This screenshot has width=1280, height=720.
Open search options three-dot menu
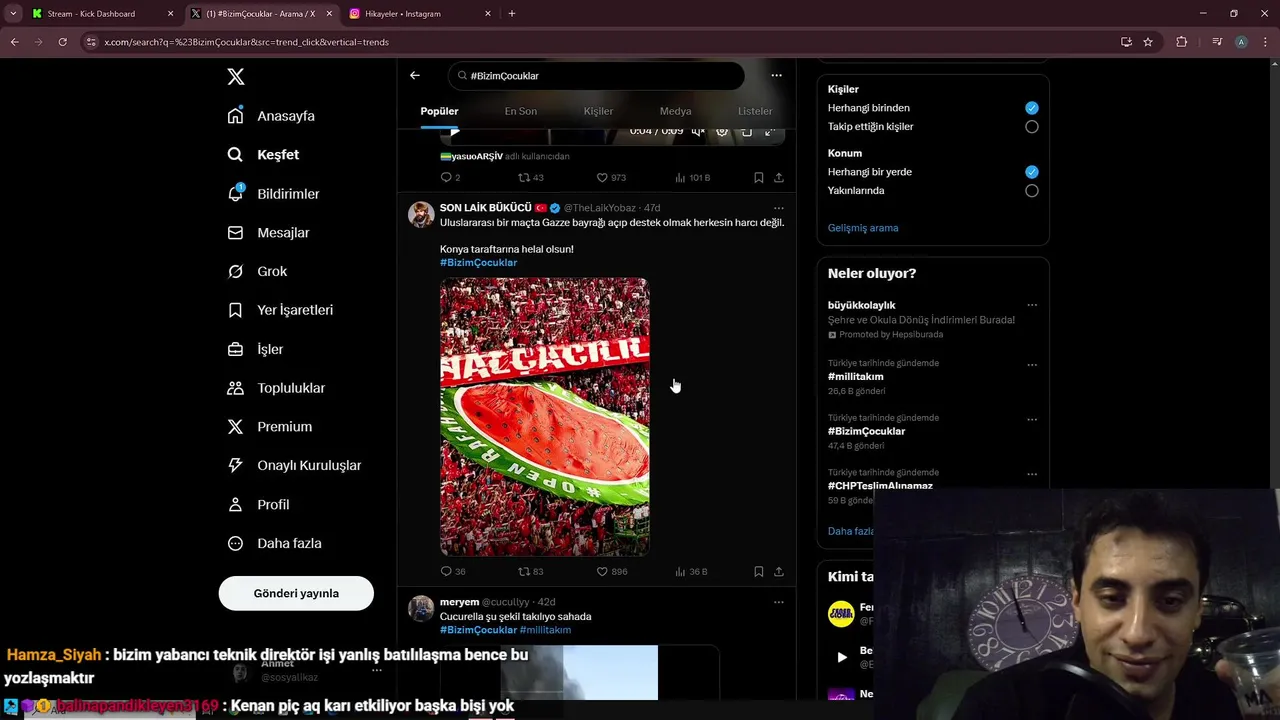click(x=776, y=75)
